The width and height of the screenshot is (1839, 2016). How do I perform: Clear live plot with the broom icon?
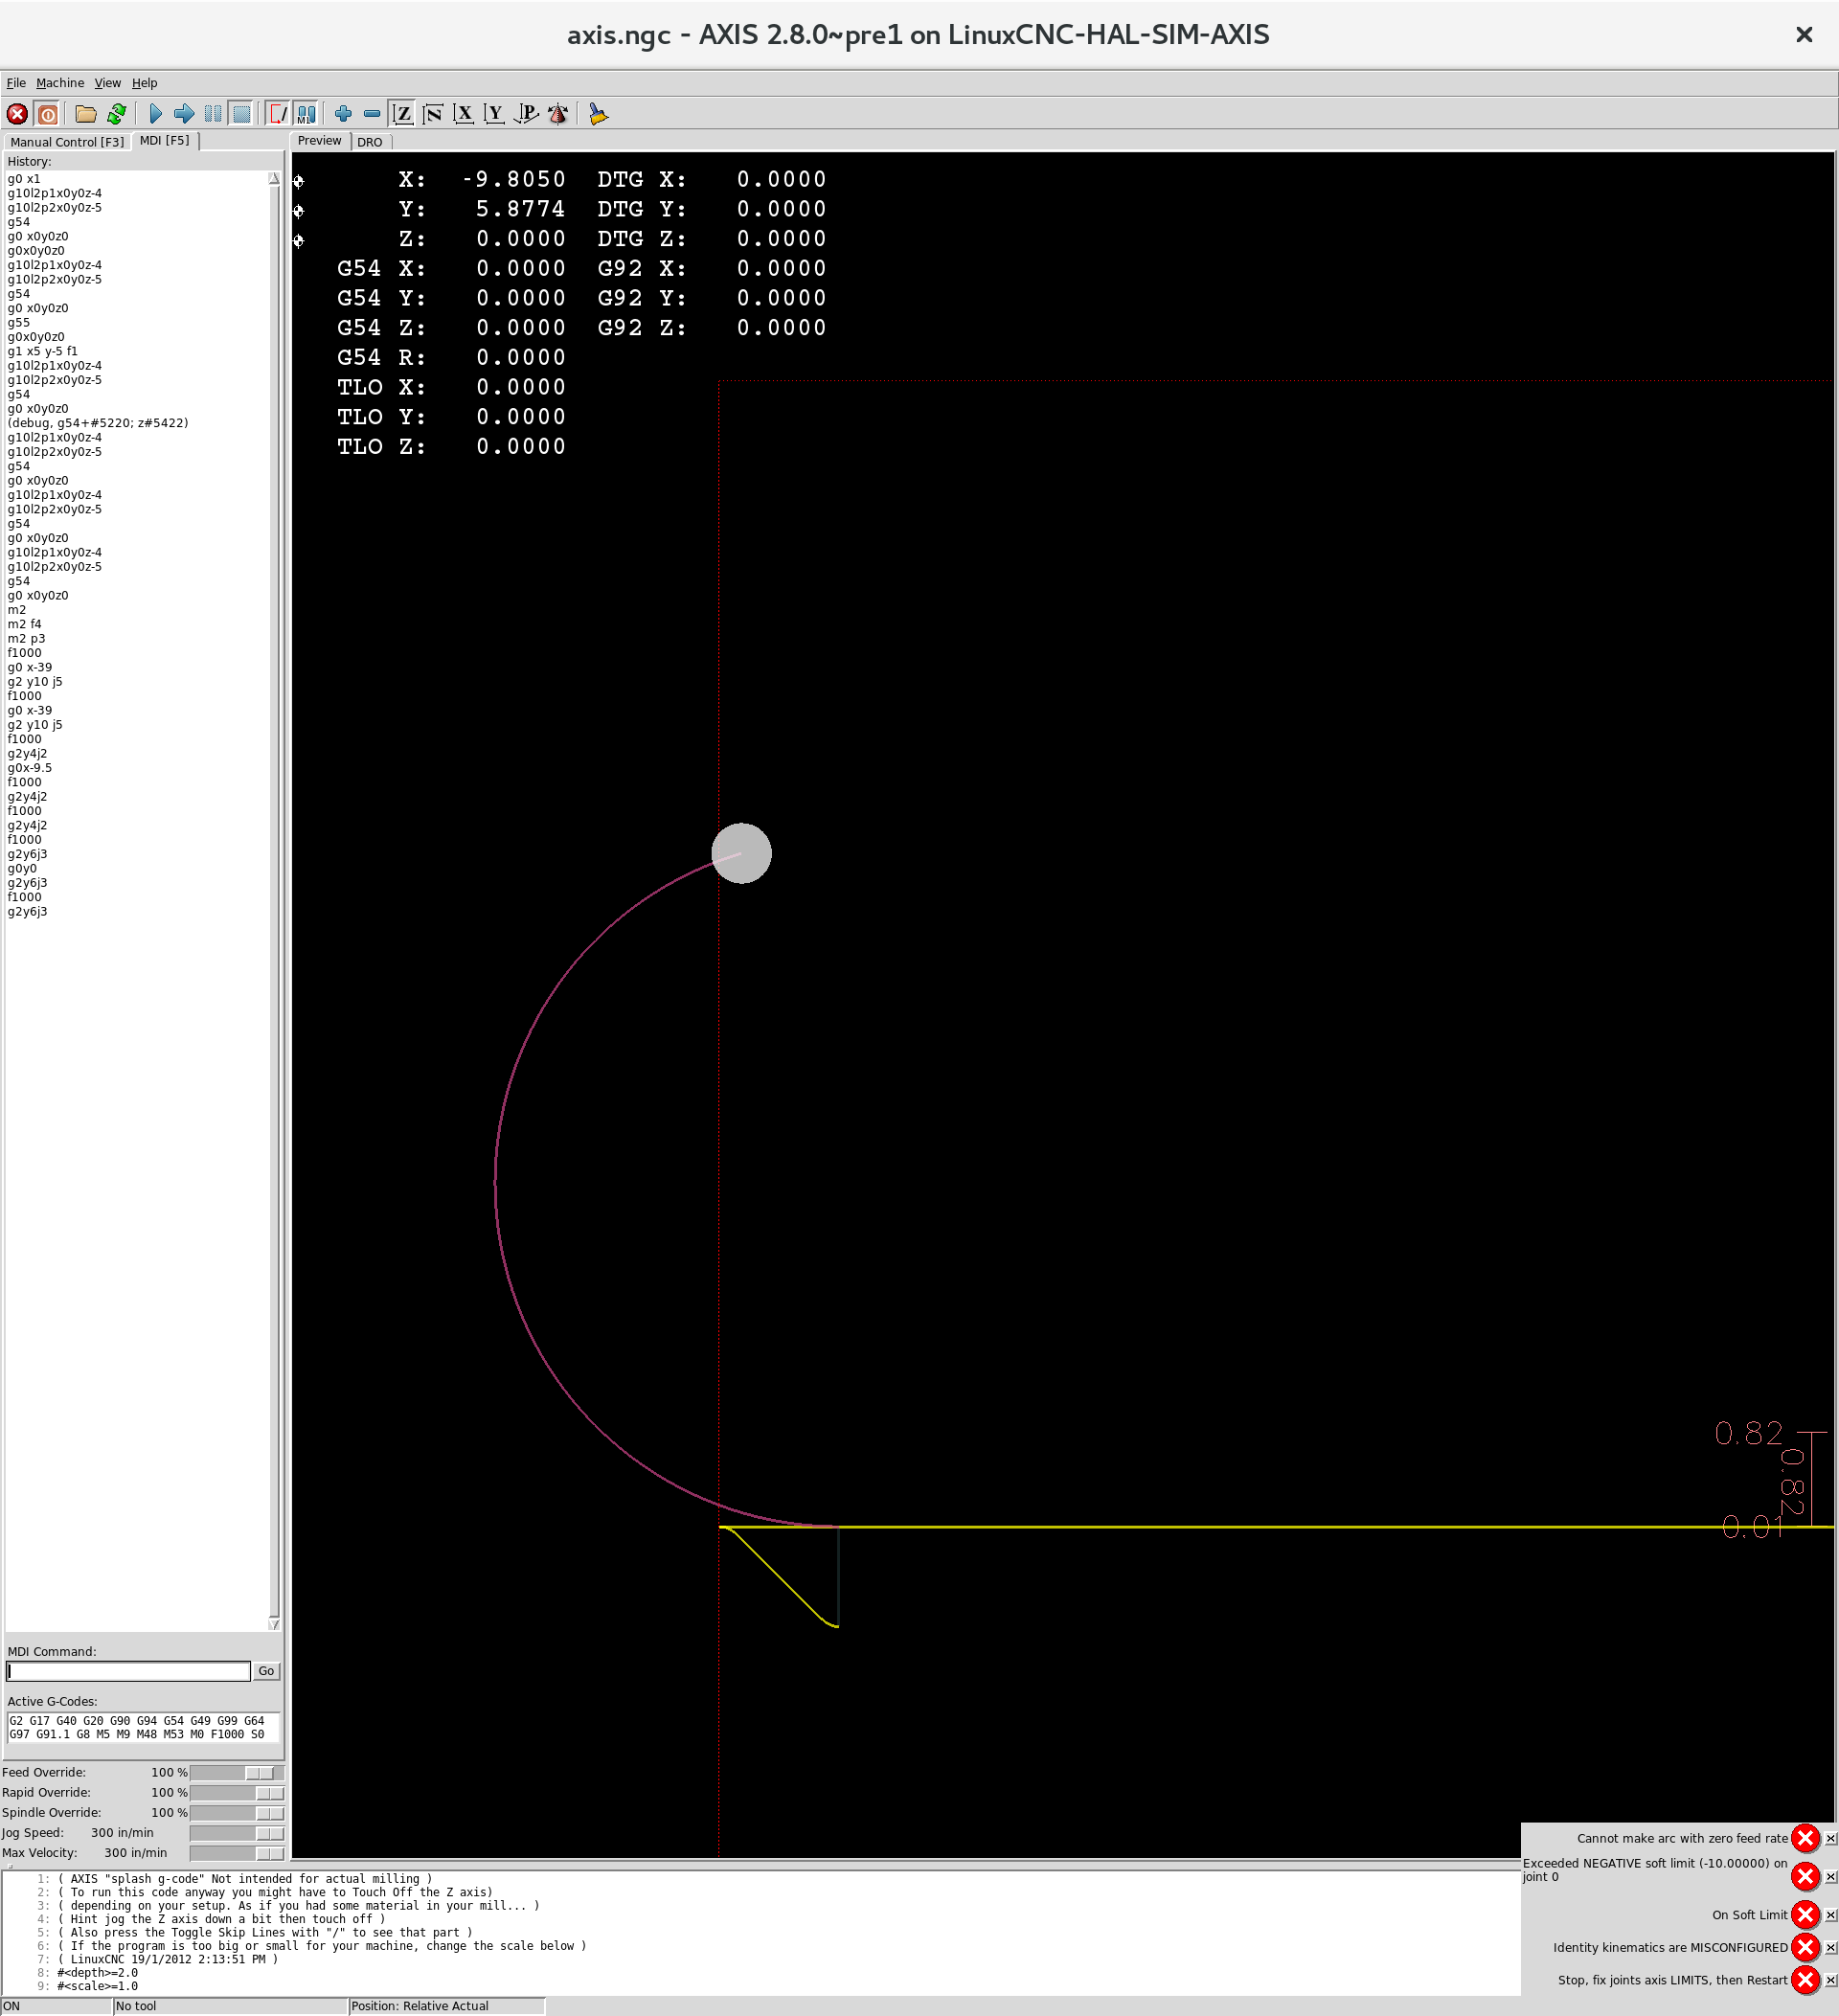click(x=598, y=113)
